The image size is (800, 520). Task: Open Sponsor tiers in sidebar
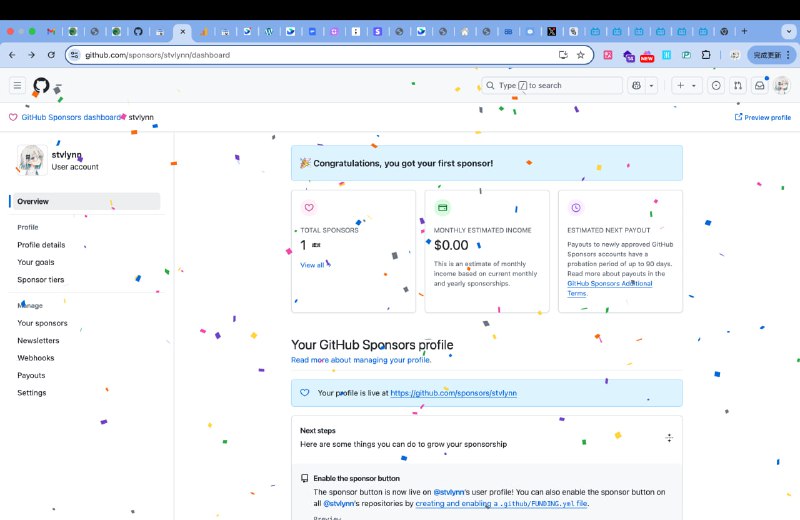[40, 280]
